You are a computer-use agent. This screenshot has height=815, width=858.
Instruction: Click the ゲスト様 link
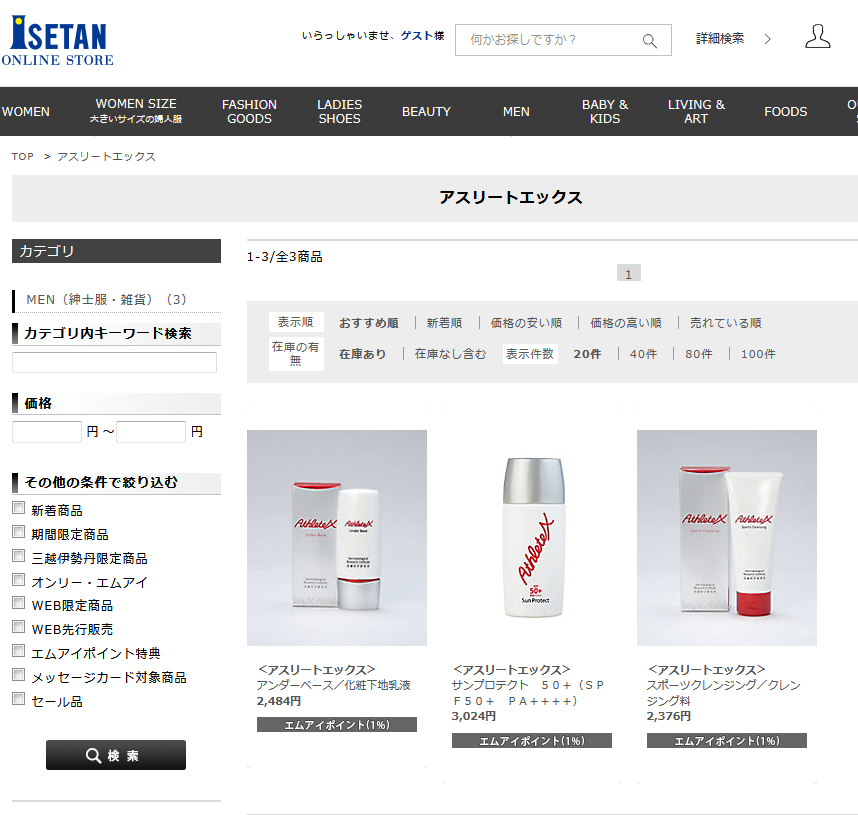(x=422, y=36)
